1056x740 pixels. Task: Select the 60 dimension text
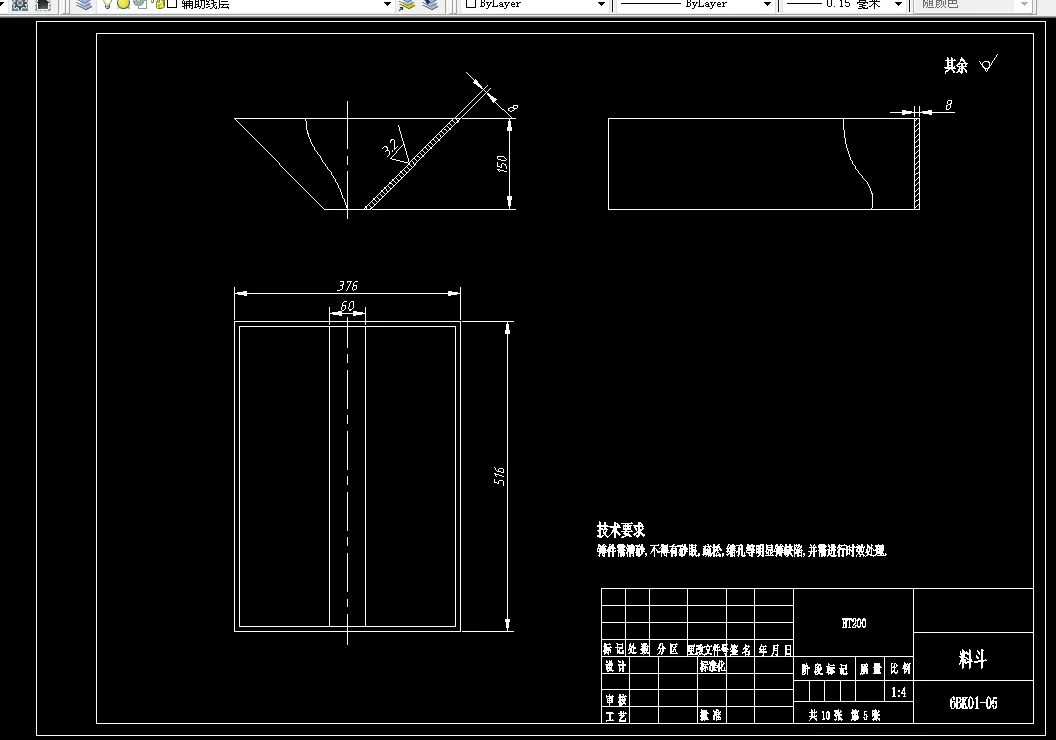click(347, 306)
